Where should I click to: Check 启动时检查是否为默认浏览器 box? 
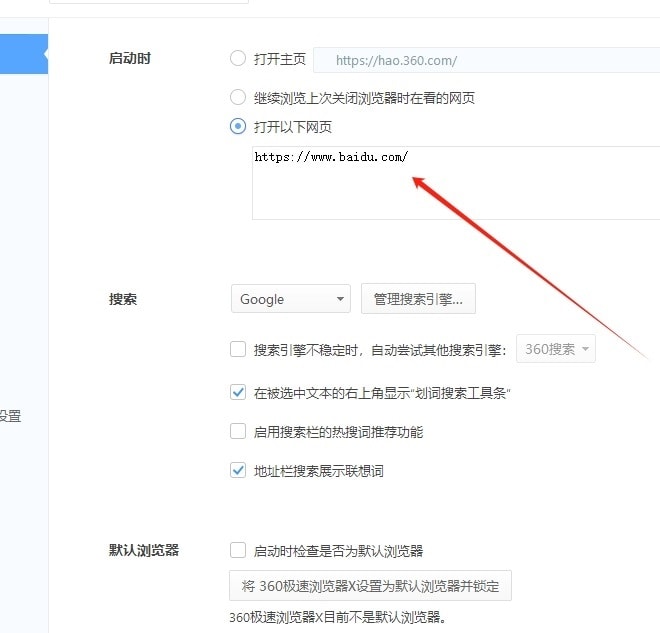click(x=238, y=550)
